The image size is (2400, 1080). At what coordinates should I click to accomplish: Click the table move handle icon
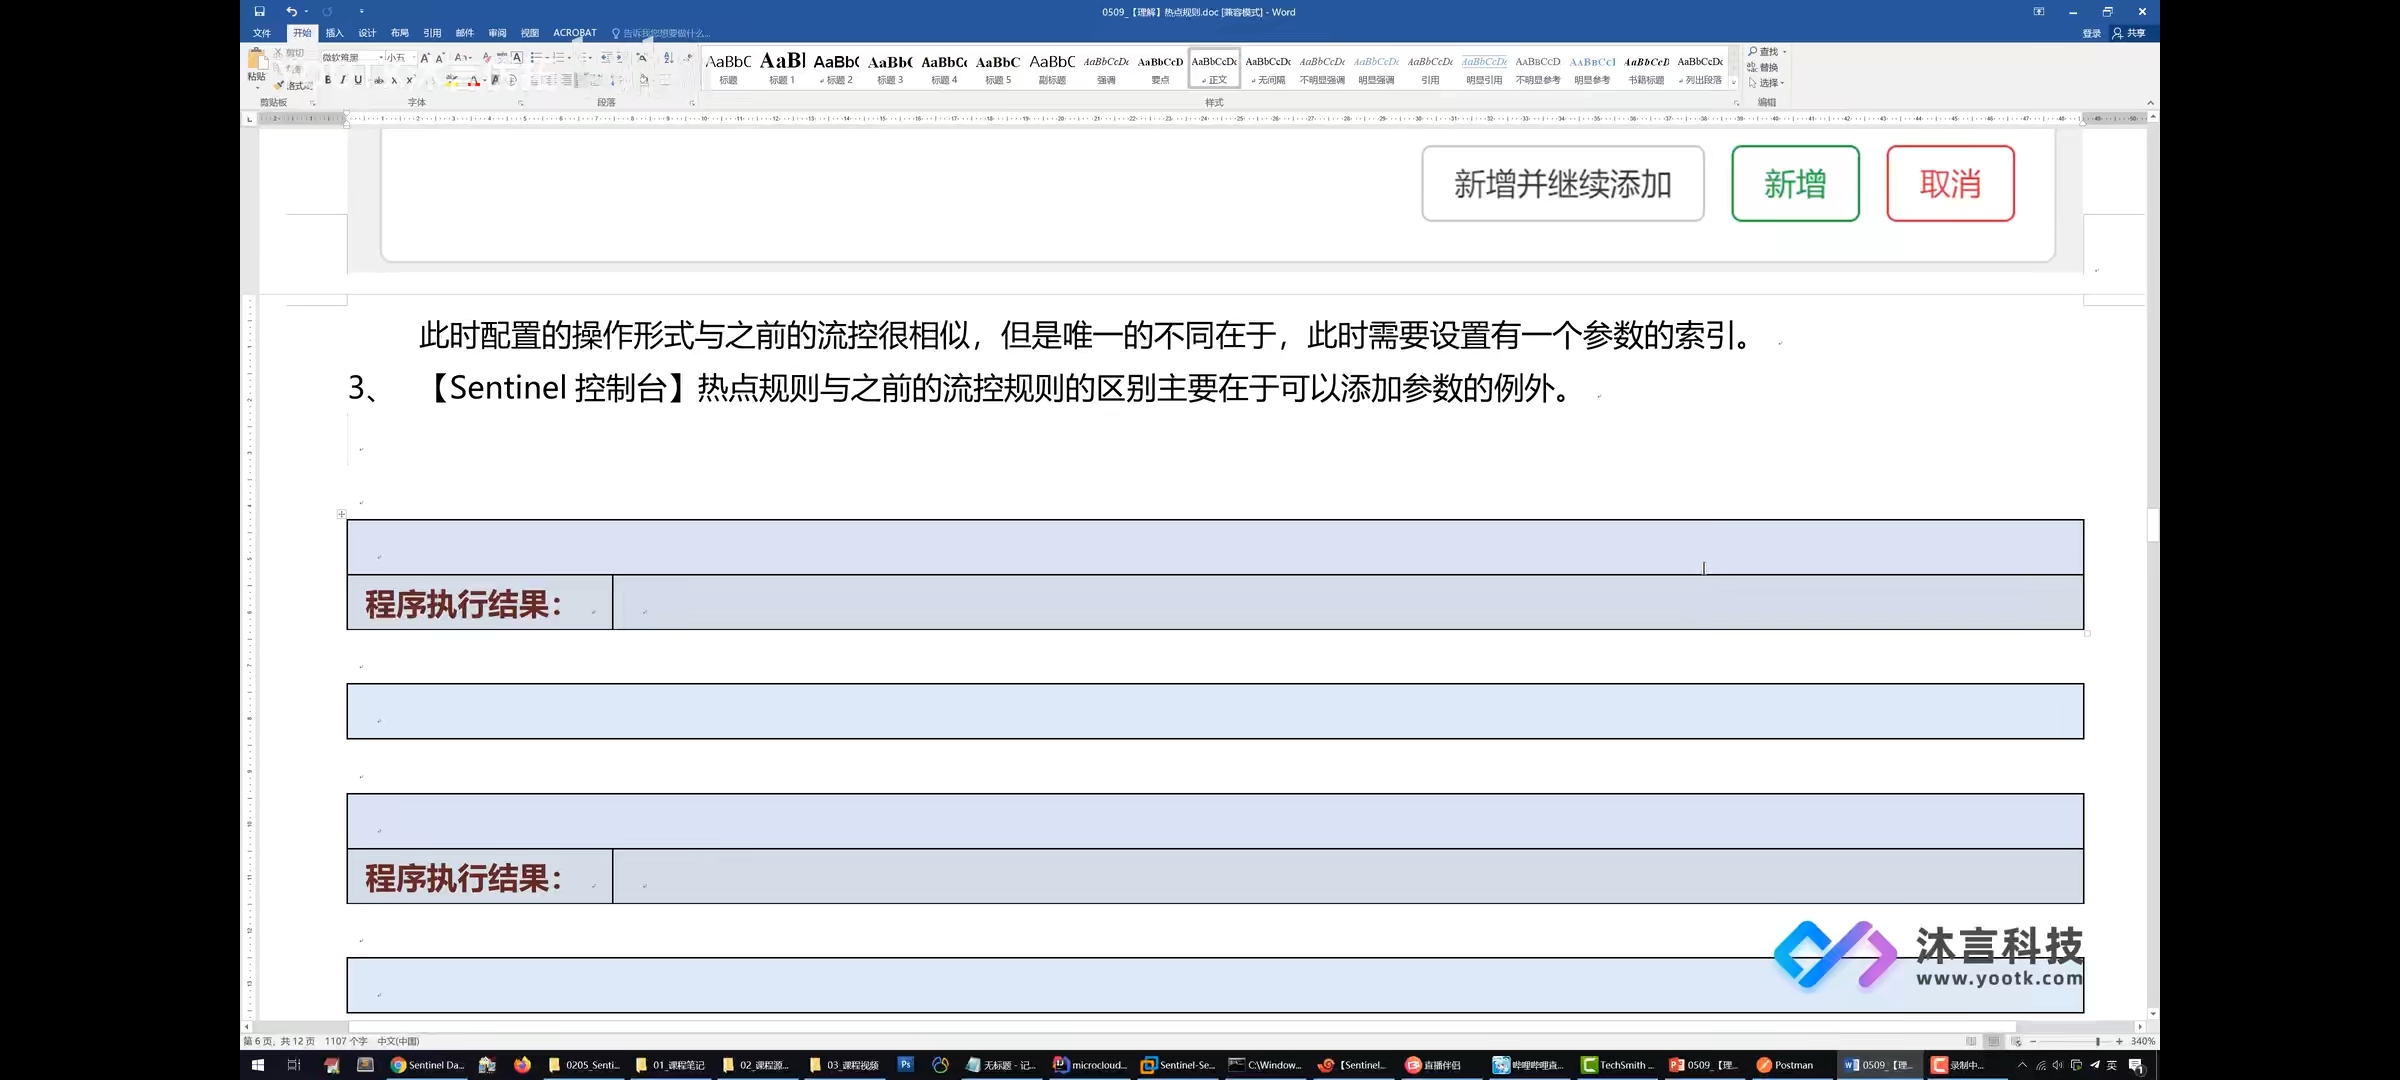click(341, 514)
